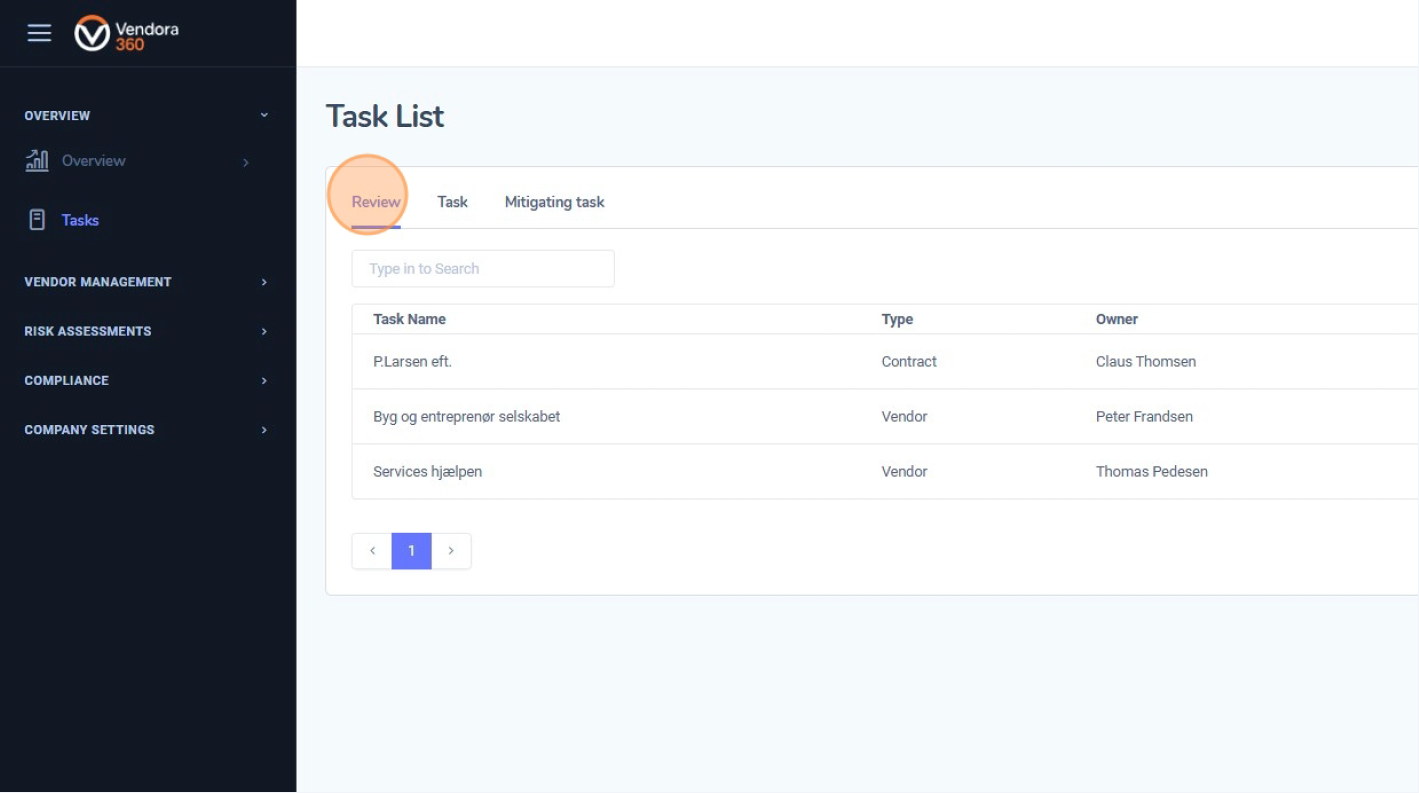Switch to the Task tab

click(452, 201)
